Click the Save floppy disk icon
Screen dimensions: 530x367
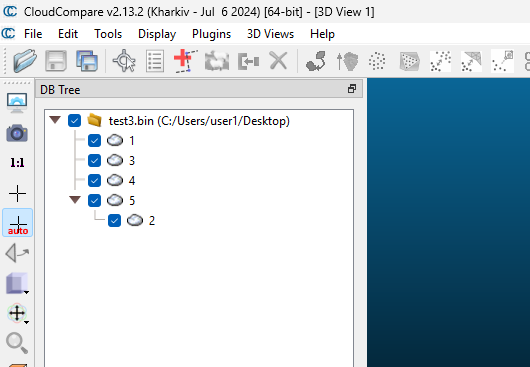[x=56, y=61]
